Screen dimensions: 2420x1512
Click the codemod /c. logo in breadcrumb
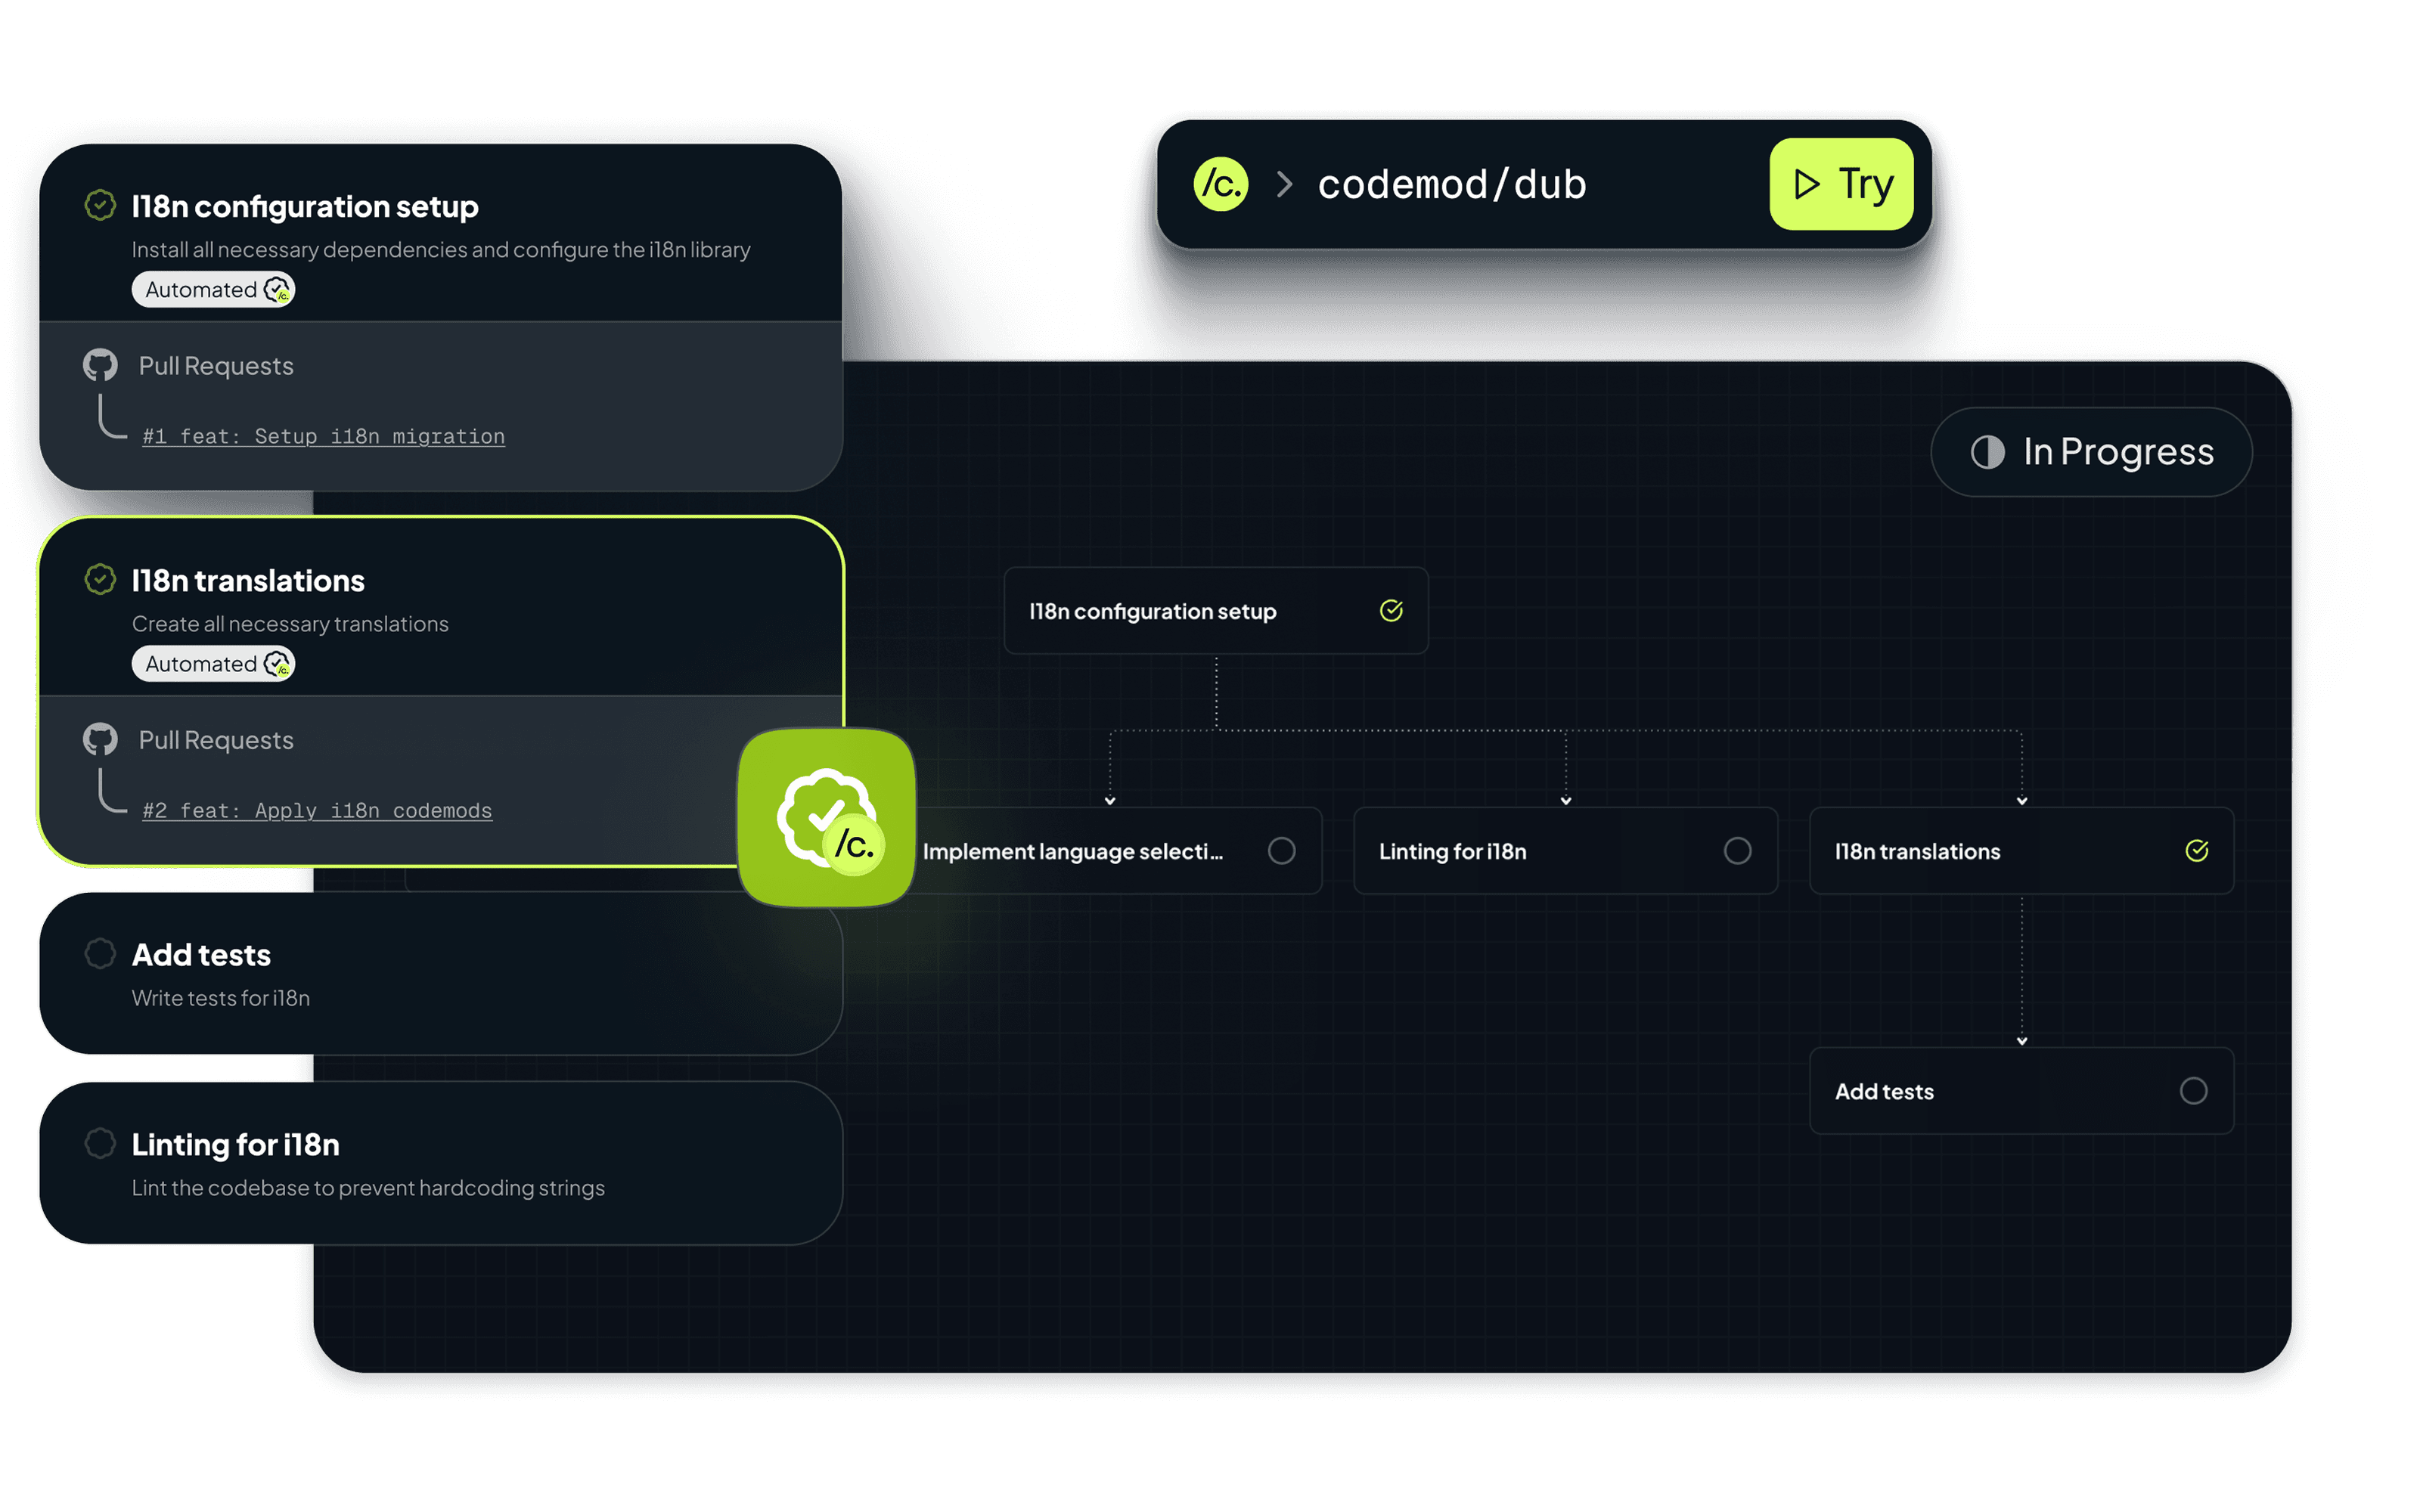tap(1220, 184)
